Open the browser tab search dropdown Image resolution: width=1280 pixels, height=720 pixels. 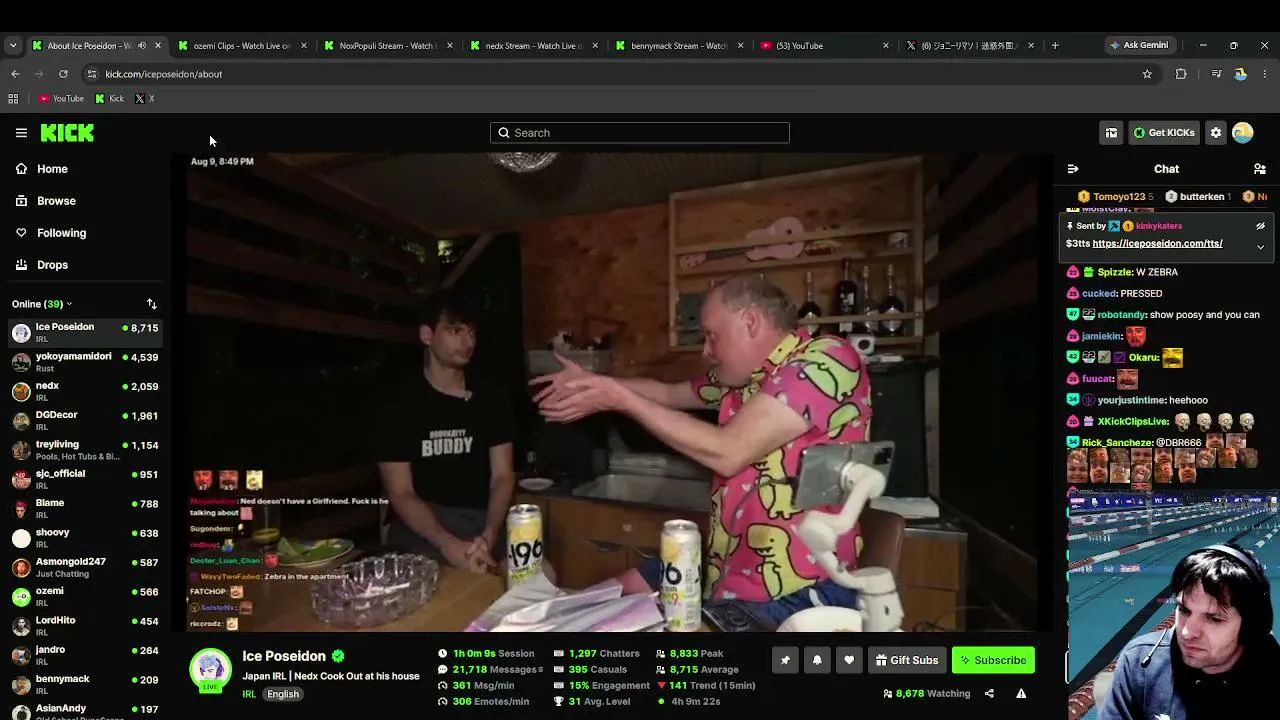[13, 45]
